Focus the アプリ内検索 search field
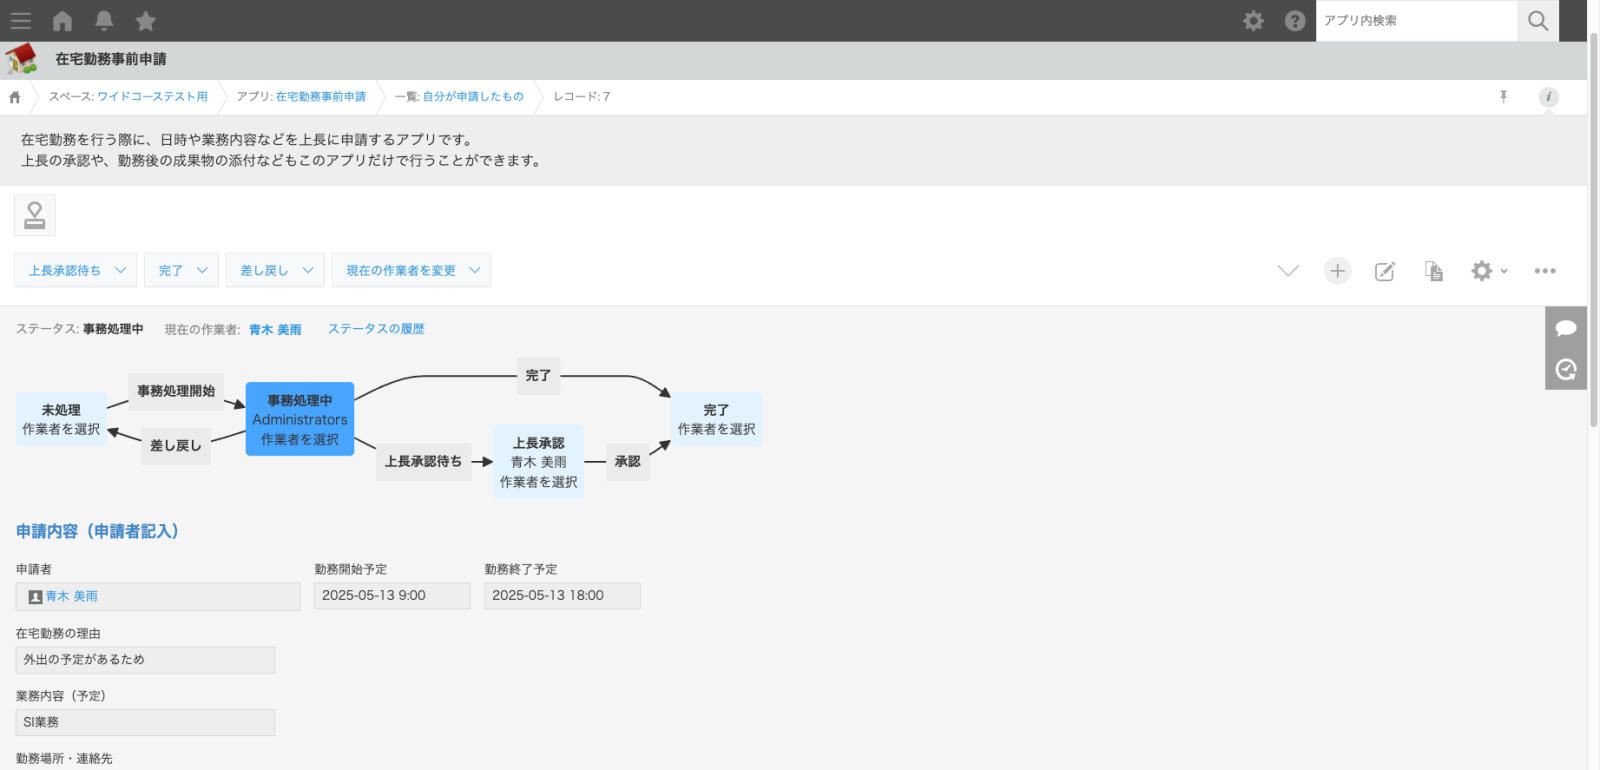 point(1415,21)
